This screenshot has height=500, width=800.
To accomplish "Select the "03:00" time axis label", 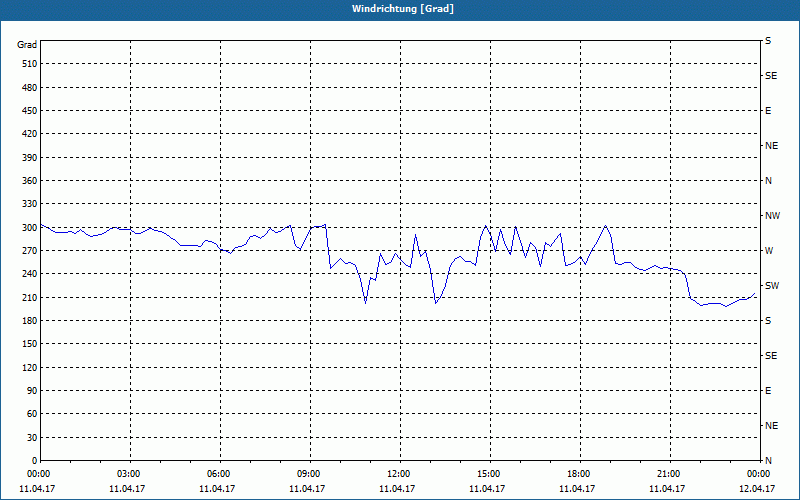I will 129,474.
